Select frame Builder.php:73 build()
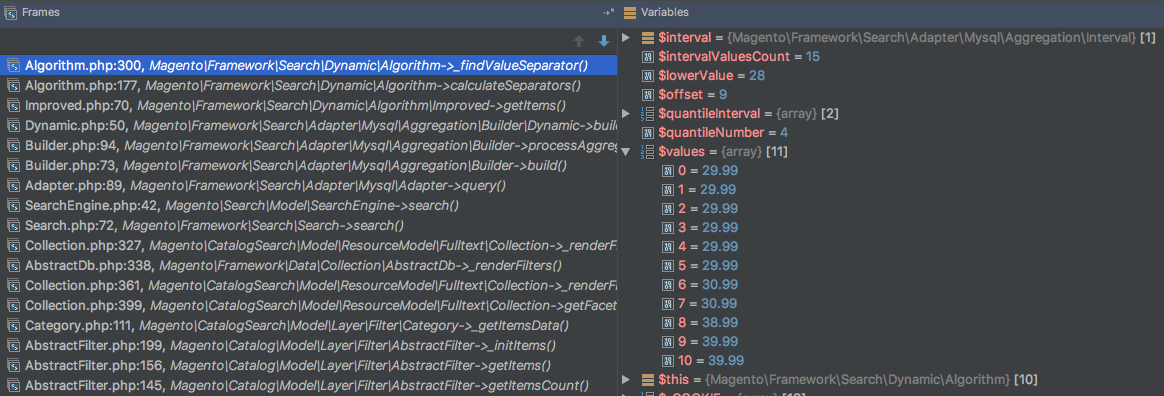The image size is (1164, 396). [x=308, y=165]
